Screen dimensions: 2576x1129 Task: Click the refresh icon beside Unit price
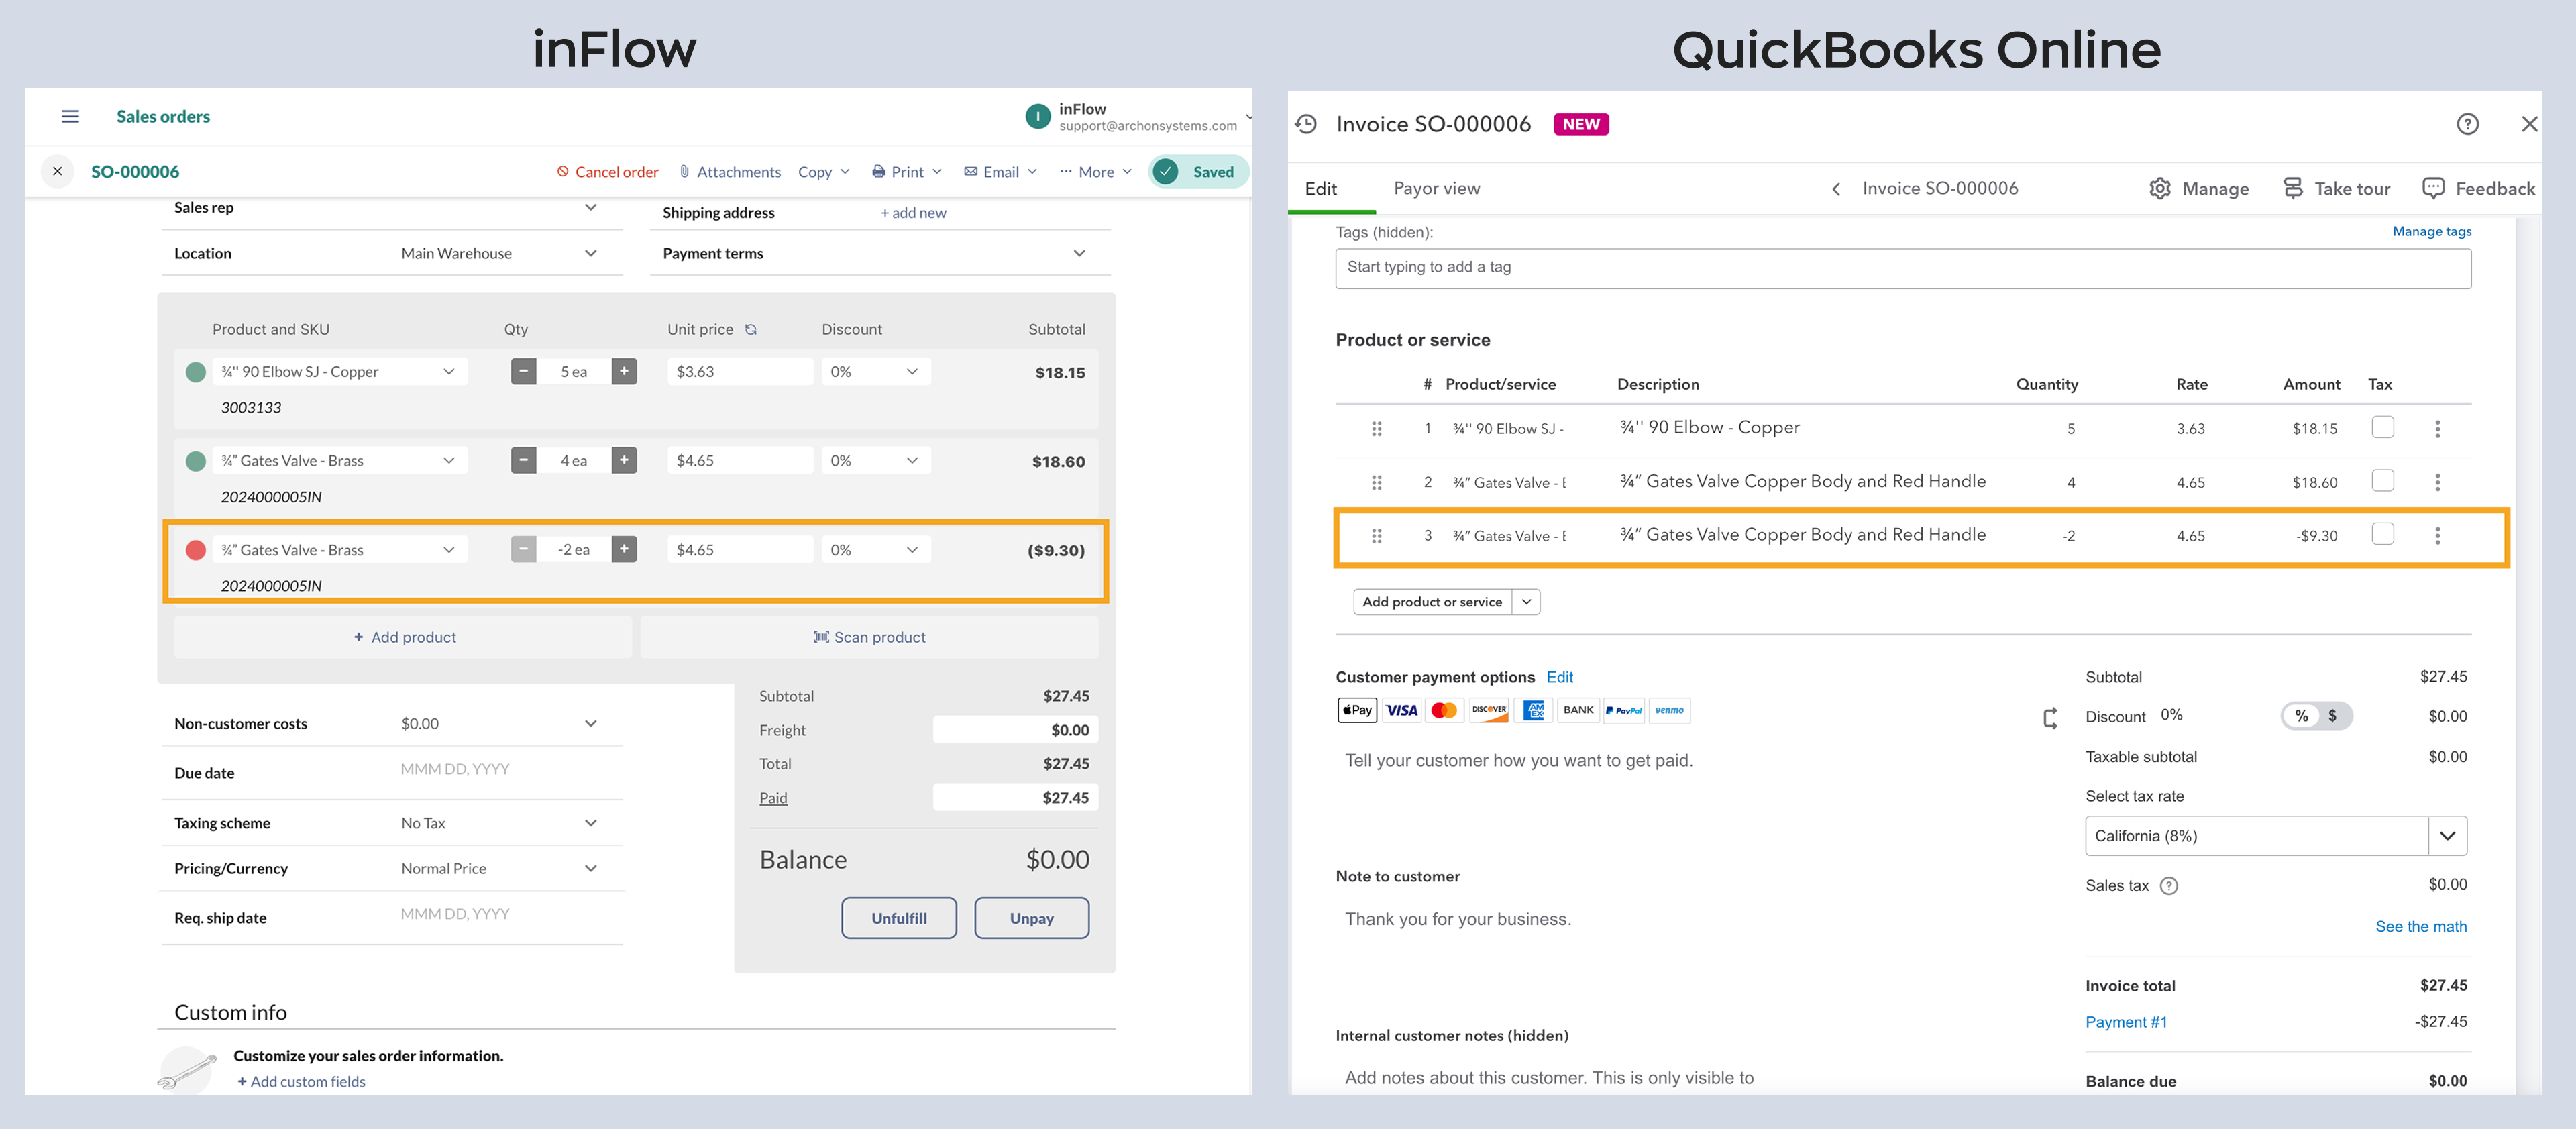[751, 328]
